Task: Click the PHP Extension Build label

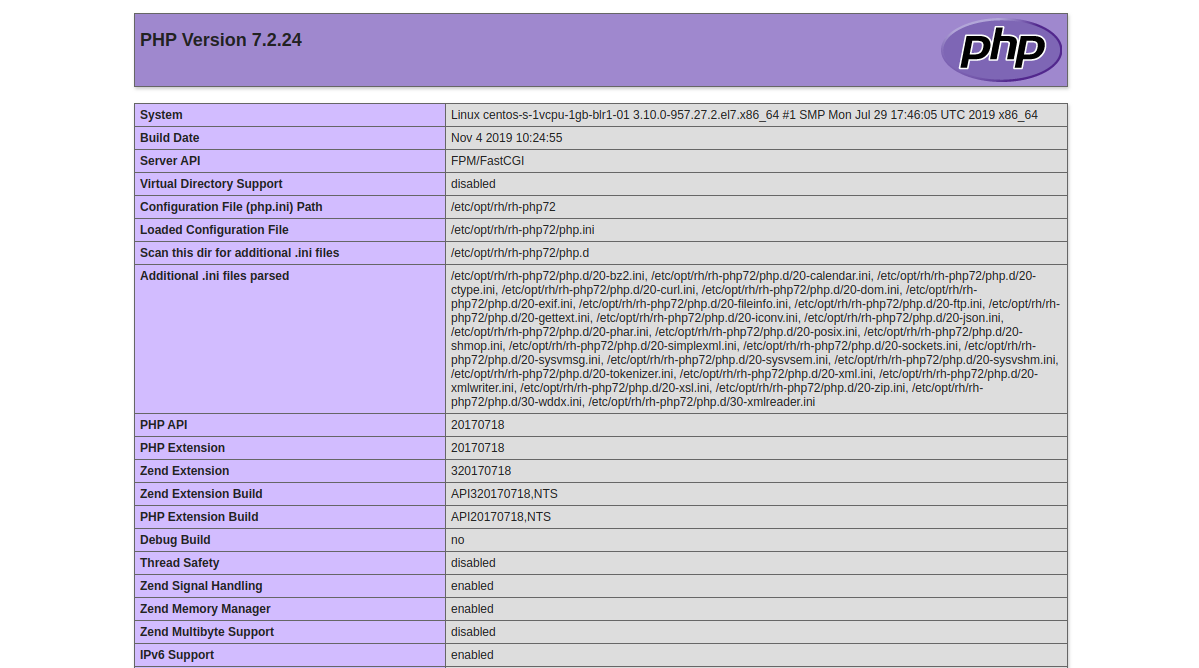Action: click(x=199, y=517)
